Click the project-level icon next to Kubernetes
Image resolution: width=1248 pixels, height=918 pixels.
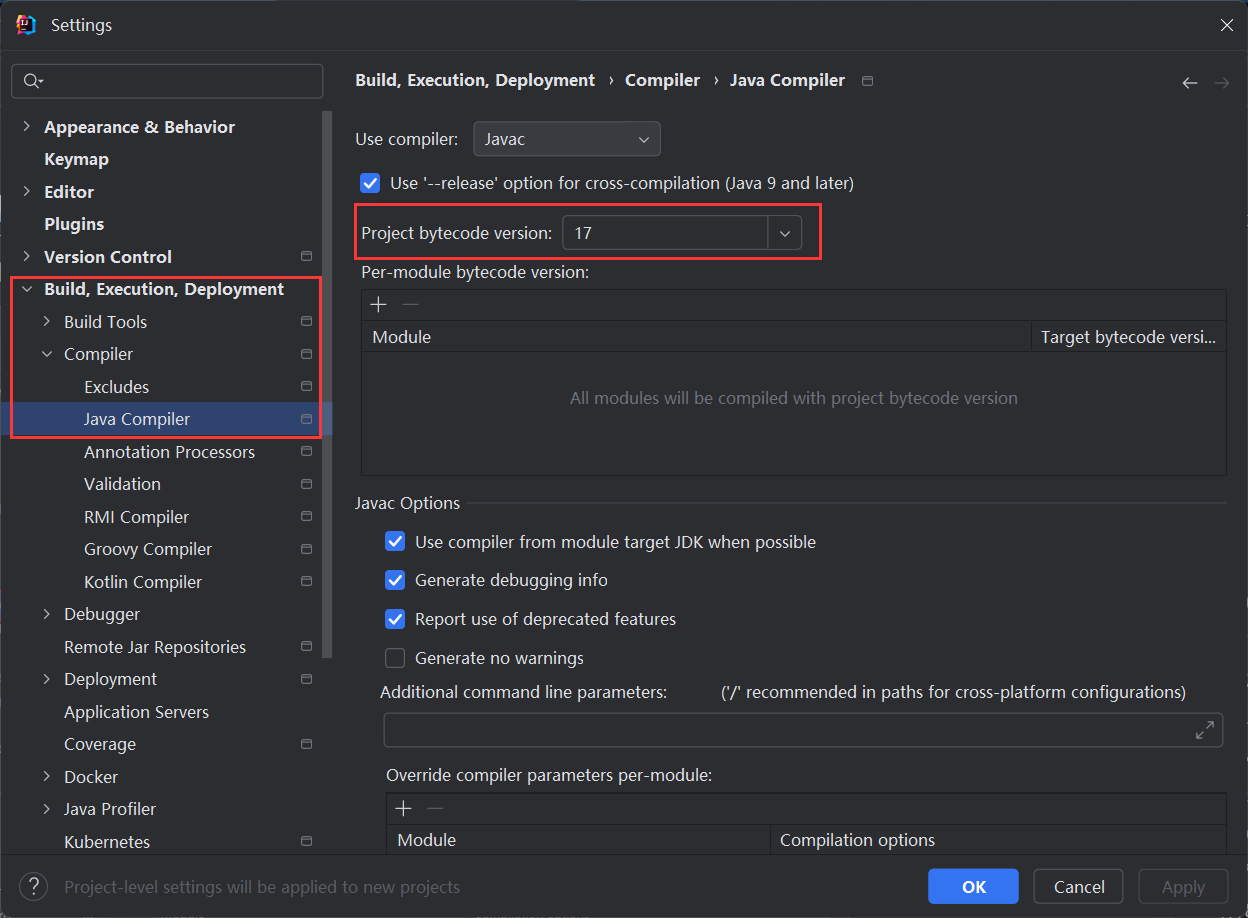pyautogui.click(x=306, y=842)
